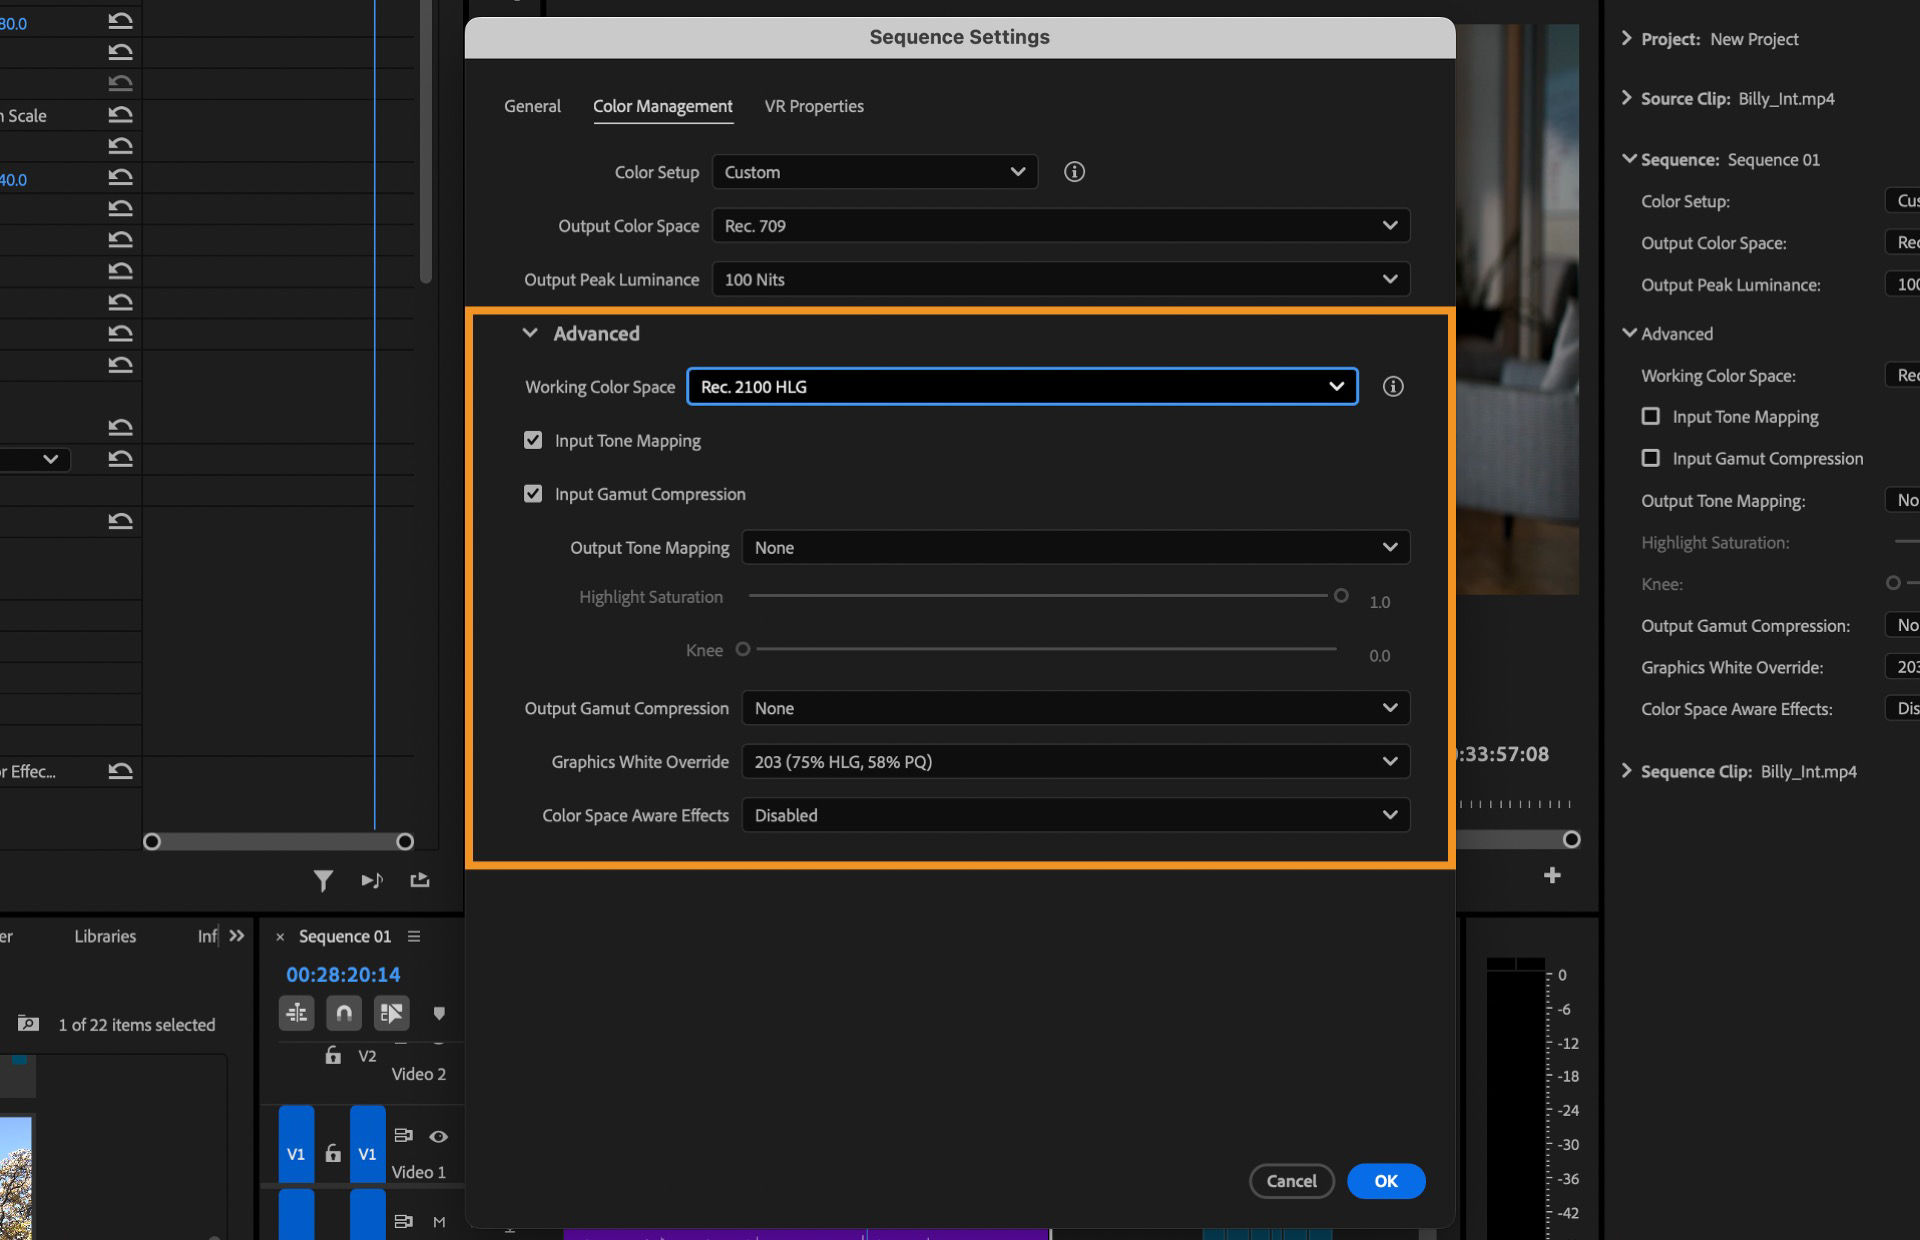
Task: Click the search icon in the Project panel
Action: tap(29, 1023)
